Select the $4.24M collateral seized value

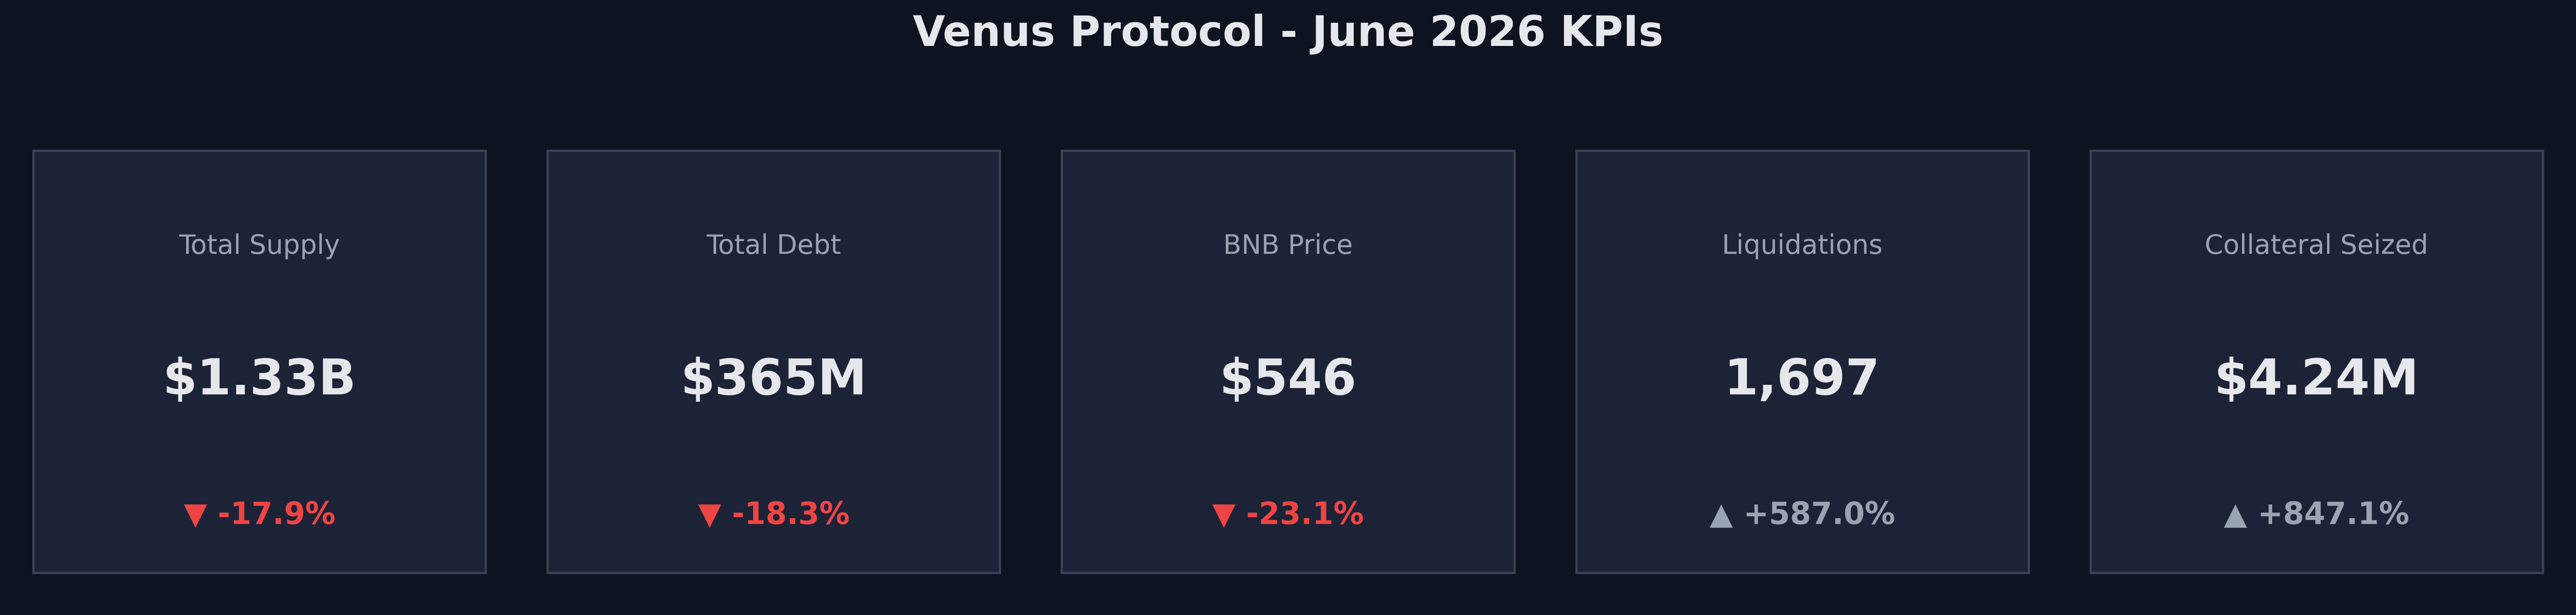coord(2316,378)
